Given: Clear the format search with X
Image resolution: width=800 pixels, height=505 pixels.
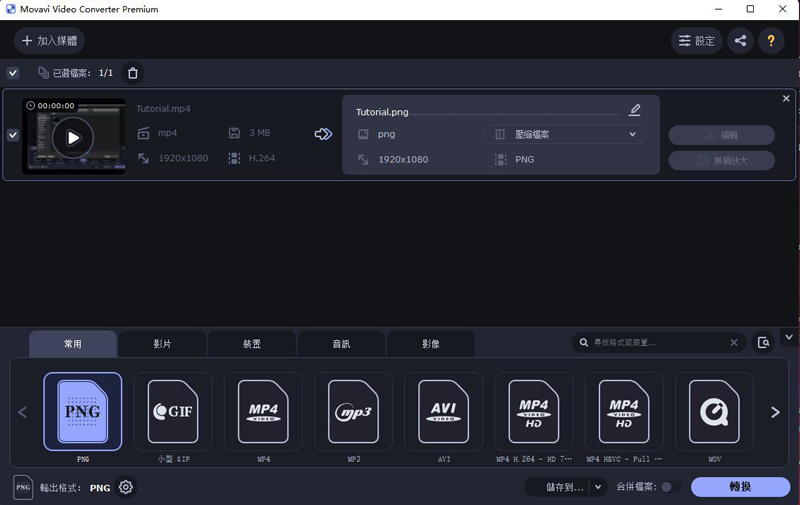Looking at the screenshot, I should [x=734, y=343].
